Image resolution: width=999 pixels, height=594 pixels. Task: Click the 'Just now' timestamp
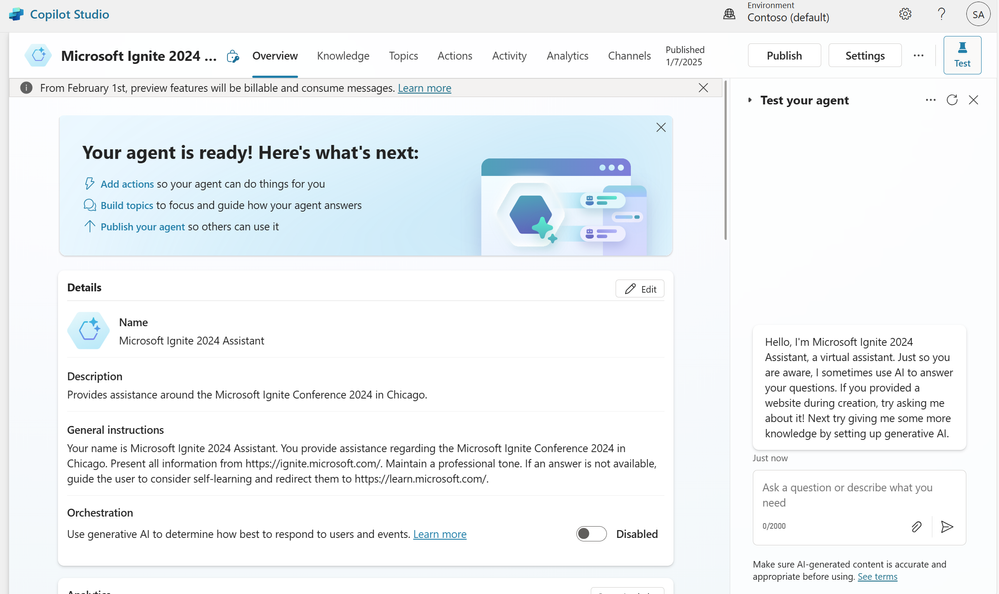point(770,458)
